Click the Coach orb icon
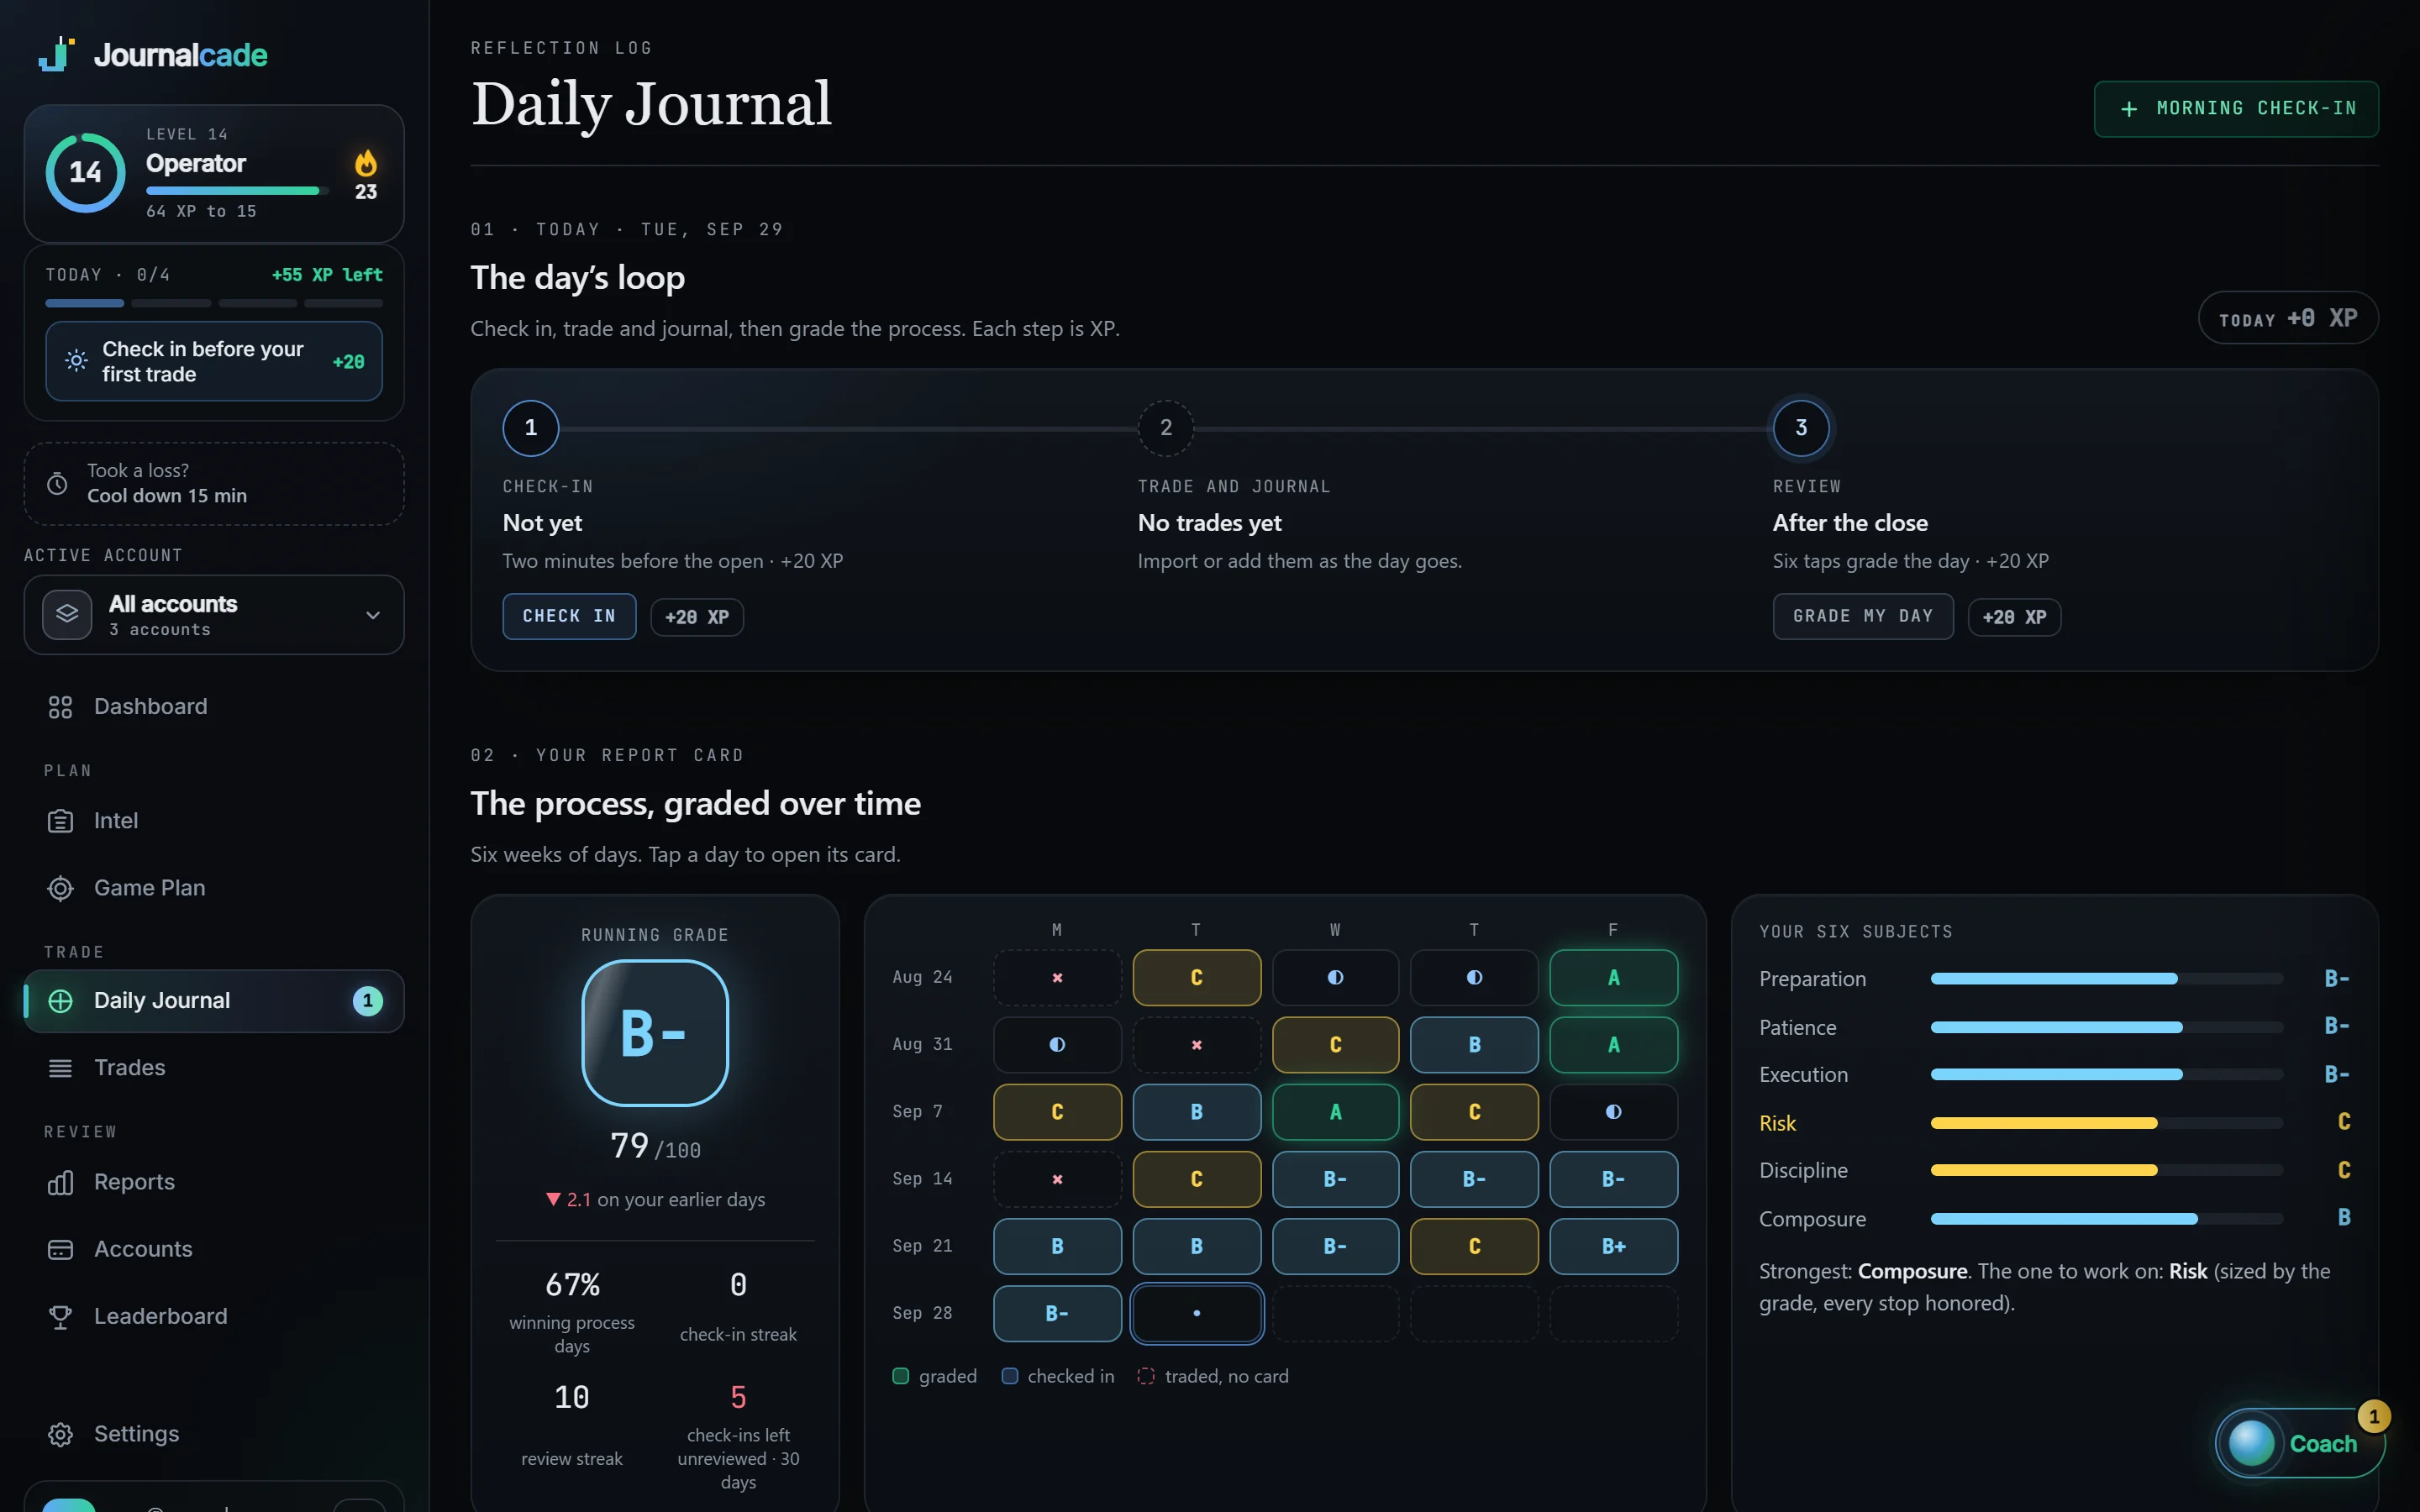The height and width of the screenshot is (1512, 2420). point(2251,1443)
